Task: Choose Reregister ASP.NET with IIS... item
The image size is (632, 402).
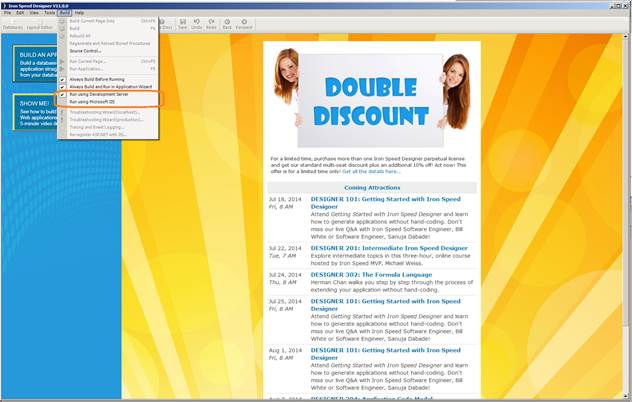Action: [x=108, y=135]
